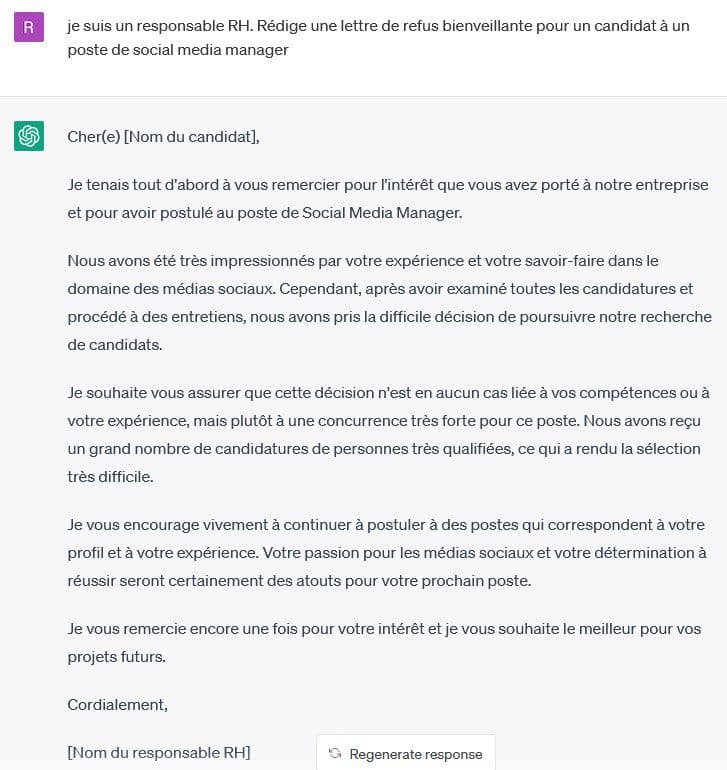Click the circular arrows regenerate icon
The image size is (727, 770).
[x=335, y=754]
